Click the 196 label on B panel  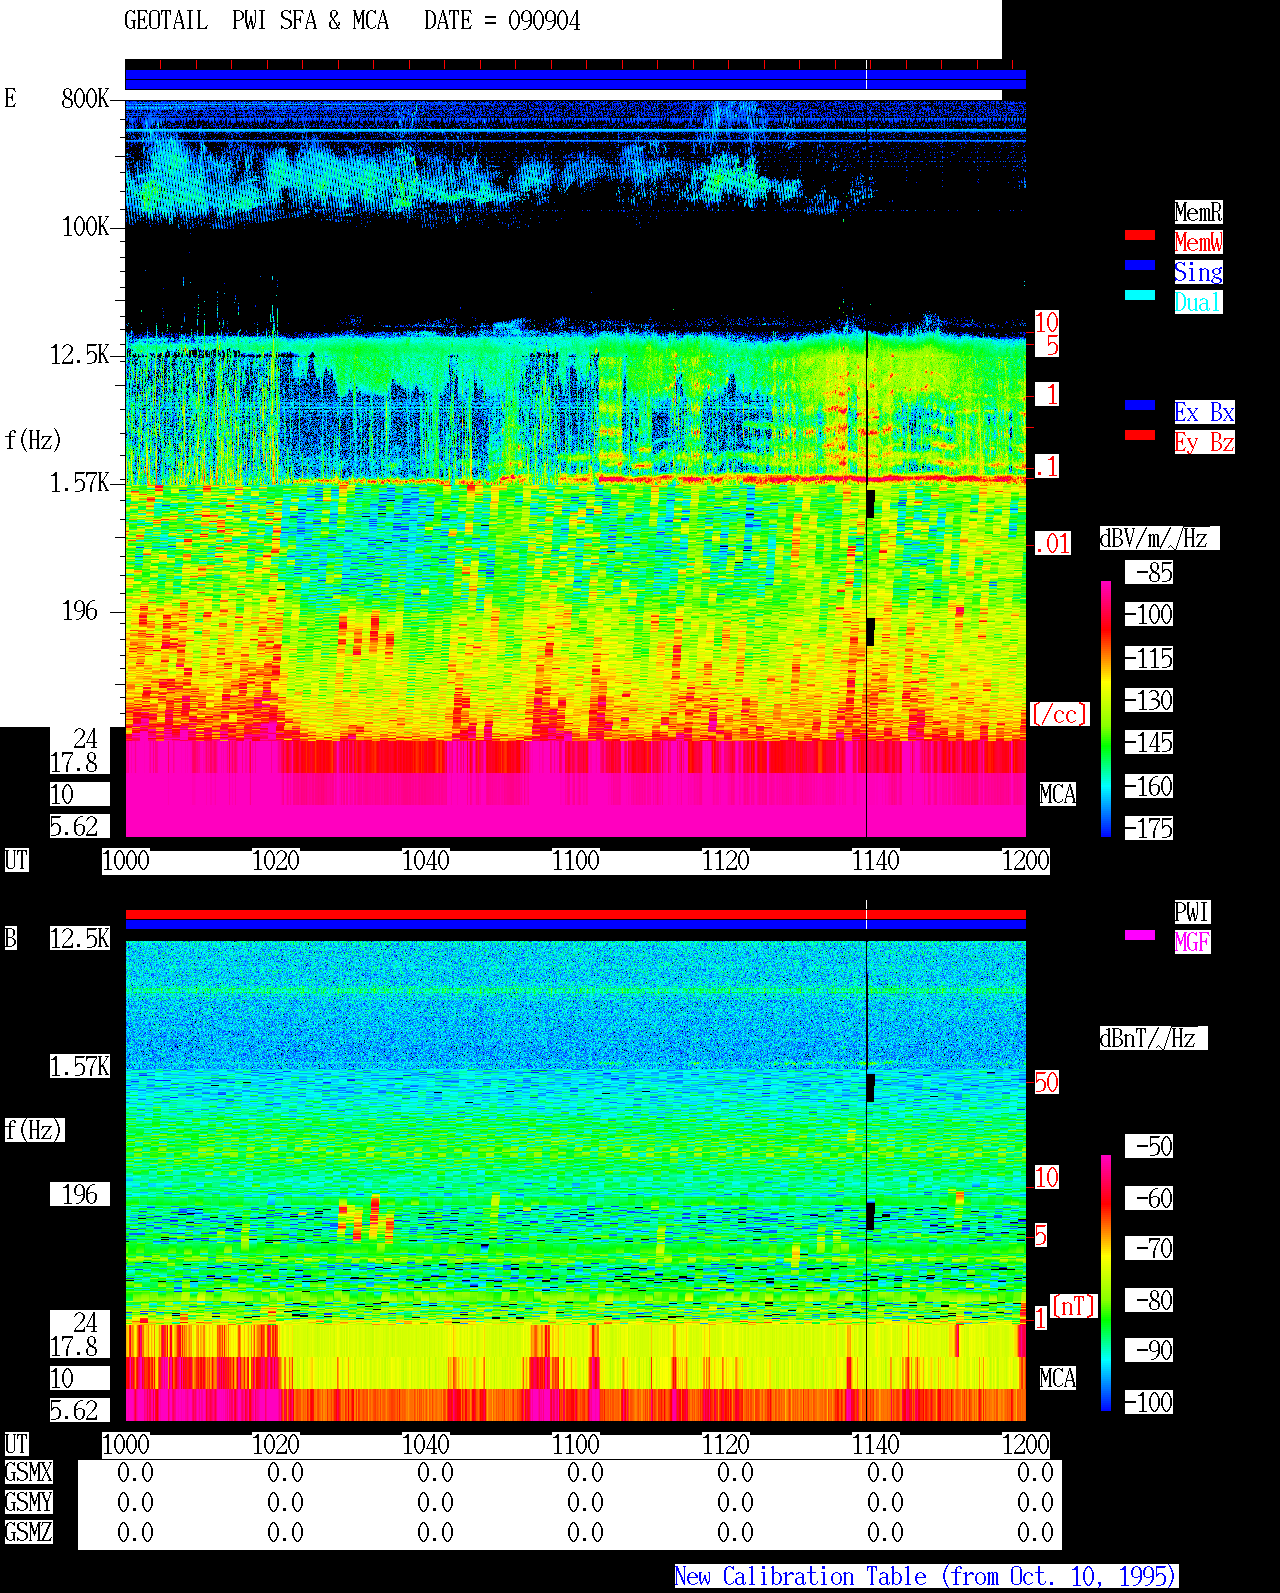click(x=80, y=1194)
